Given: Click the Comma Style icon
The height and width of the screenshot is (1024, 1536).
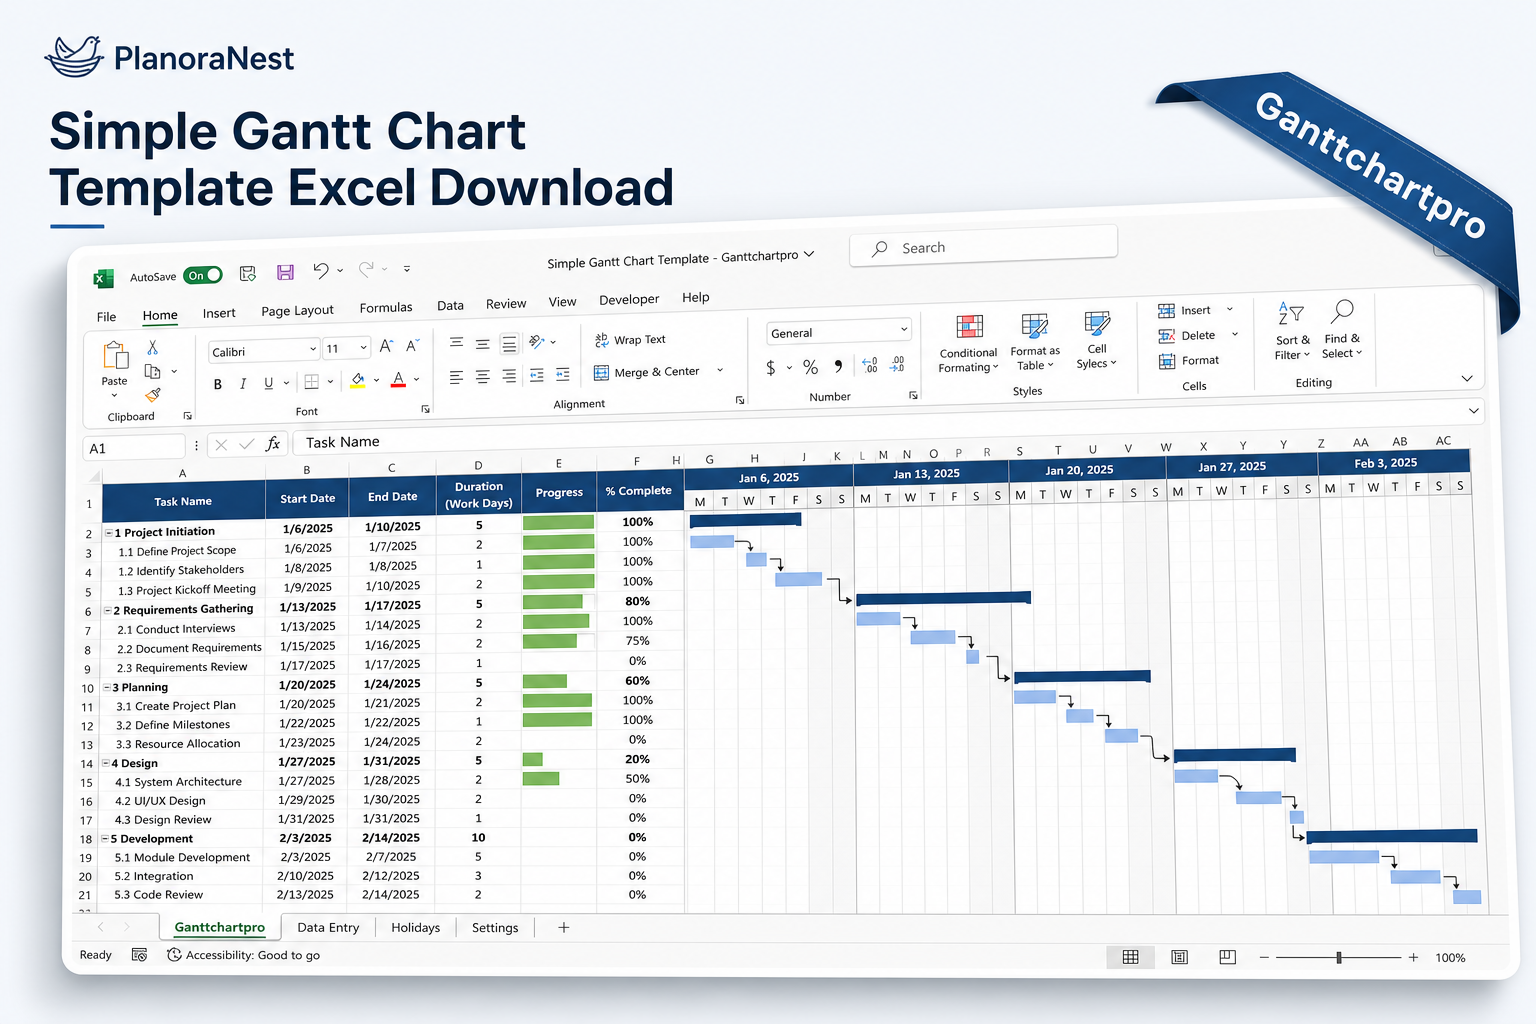Looking at the screenshot, I should point(839,366).
